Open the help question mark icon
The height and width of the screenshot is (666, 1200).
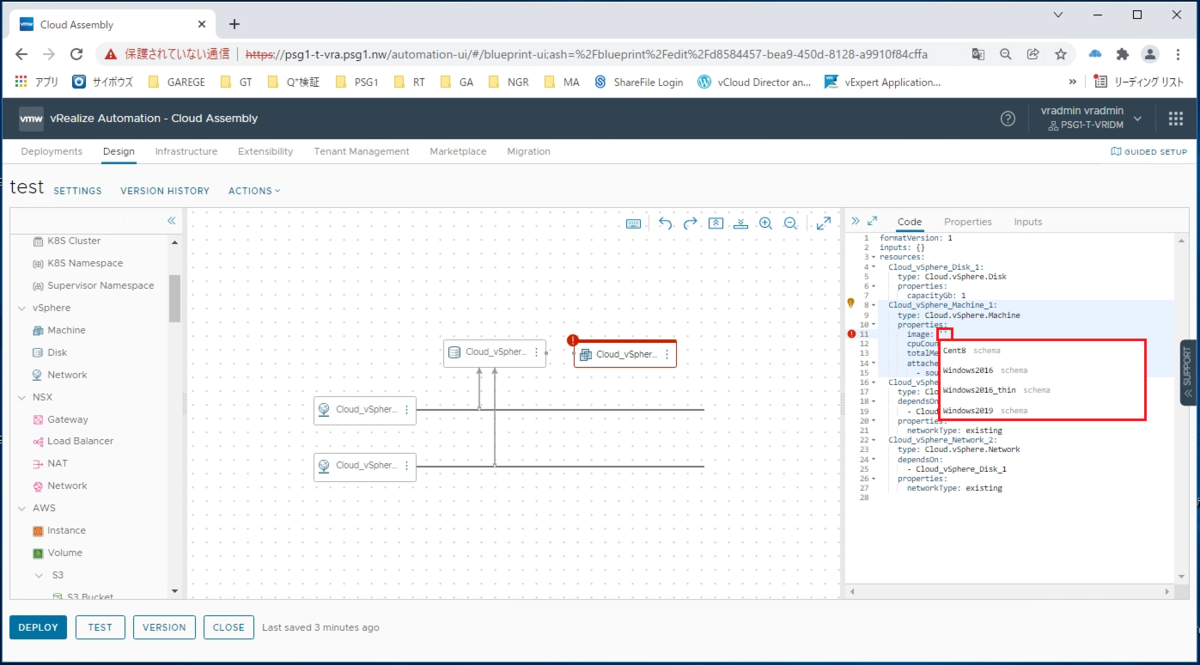(x=1008, y=119)
